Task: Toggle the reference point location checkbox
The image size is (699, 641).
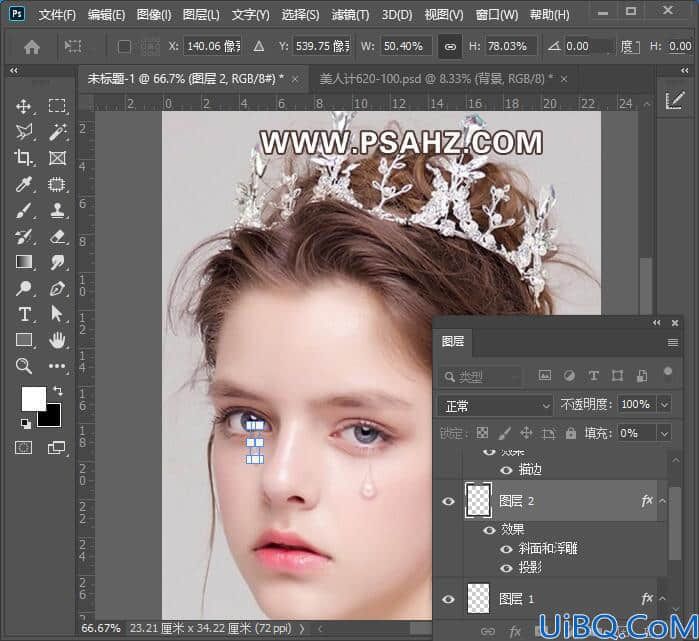Action: tap(124, 46)
